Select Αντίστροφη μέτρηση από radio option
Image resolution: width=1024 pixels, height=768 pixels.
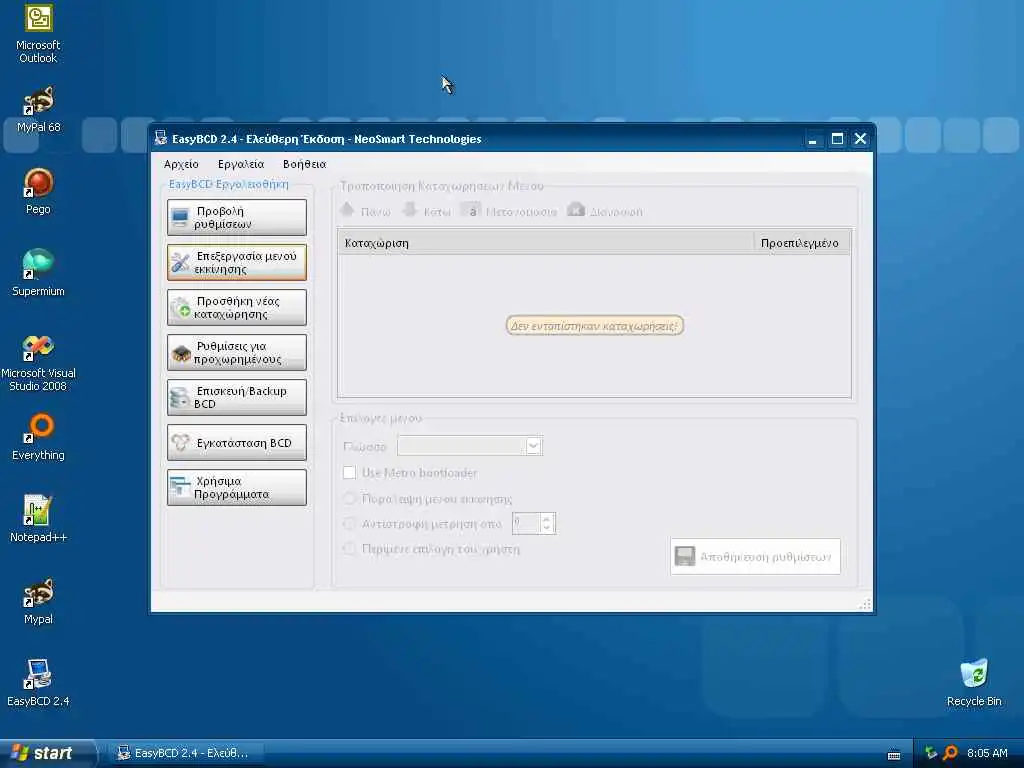click(349, 523)
